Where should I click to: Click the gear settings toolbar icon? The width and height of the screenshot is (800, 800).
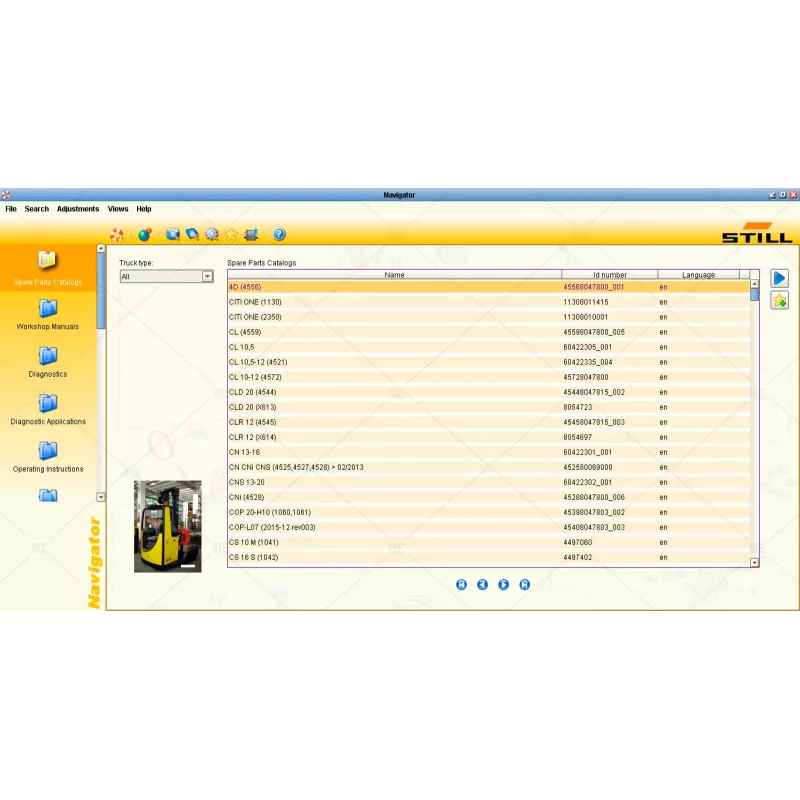[x=212, y=234]
